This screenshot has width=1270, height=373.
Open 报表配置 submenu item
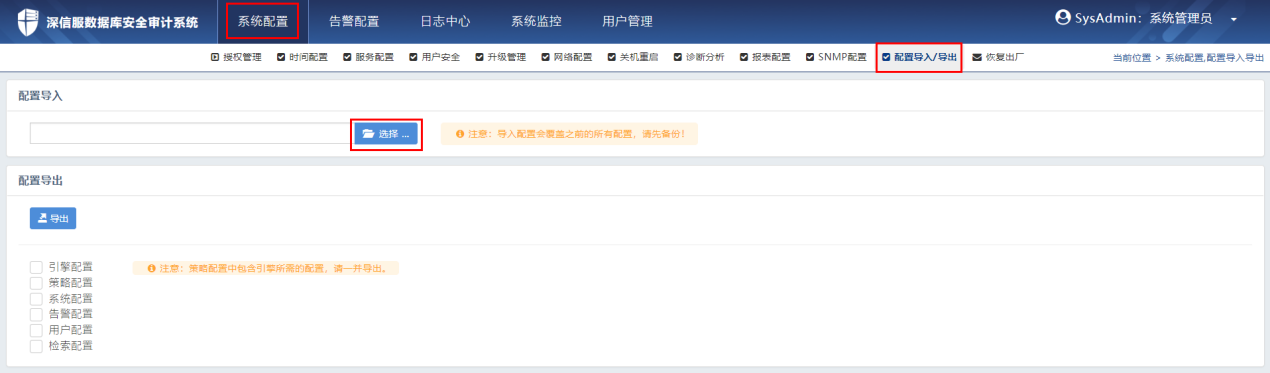(764, 57)
